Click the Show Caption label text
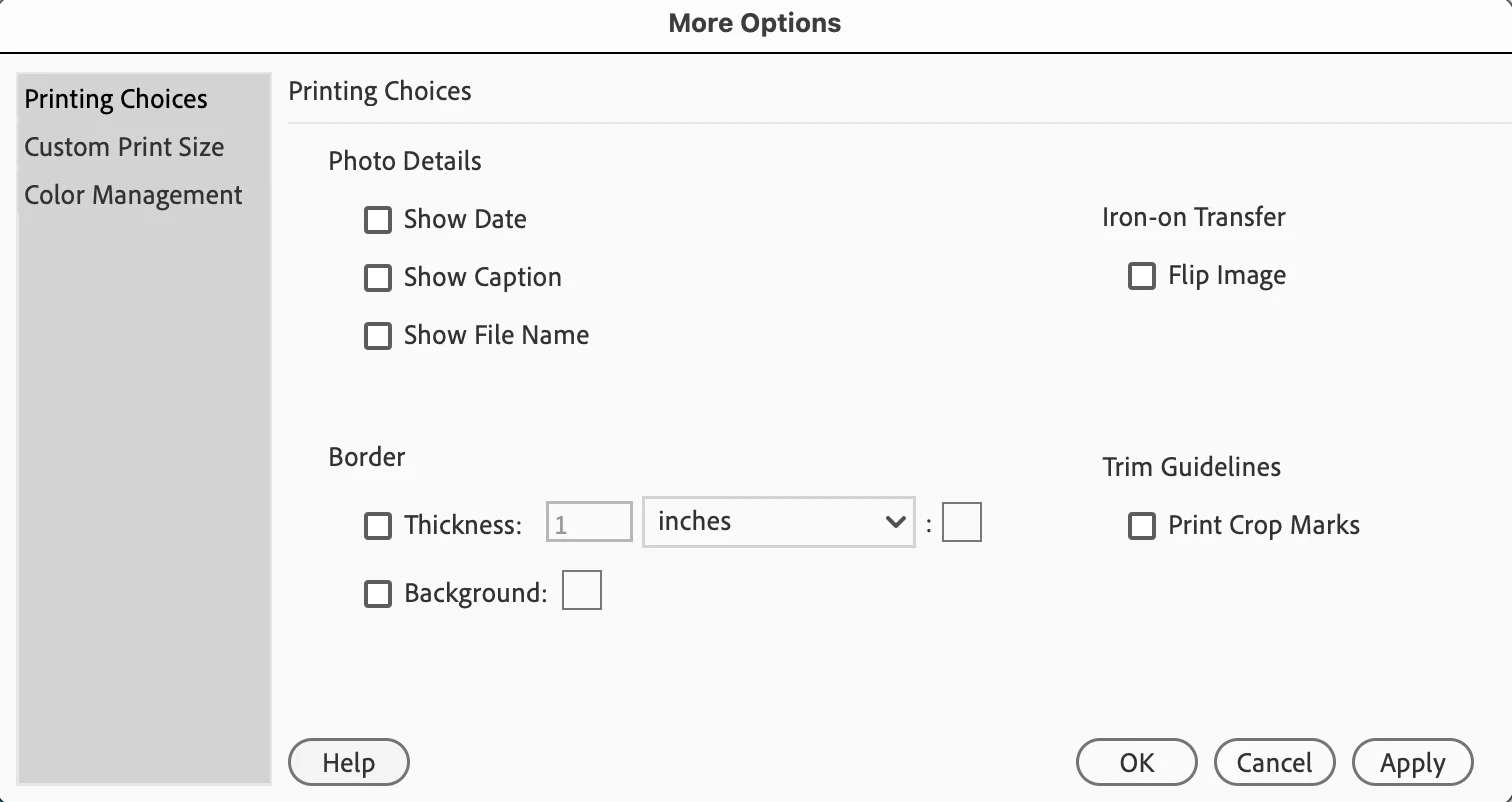This screenshot has height=802, width=1512. pos(482,278)
